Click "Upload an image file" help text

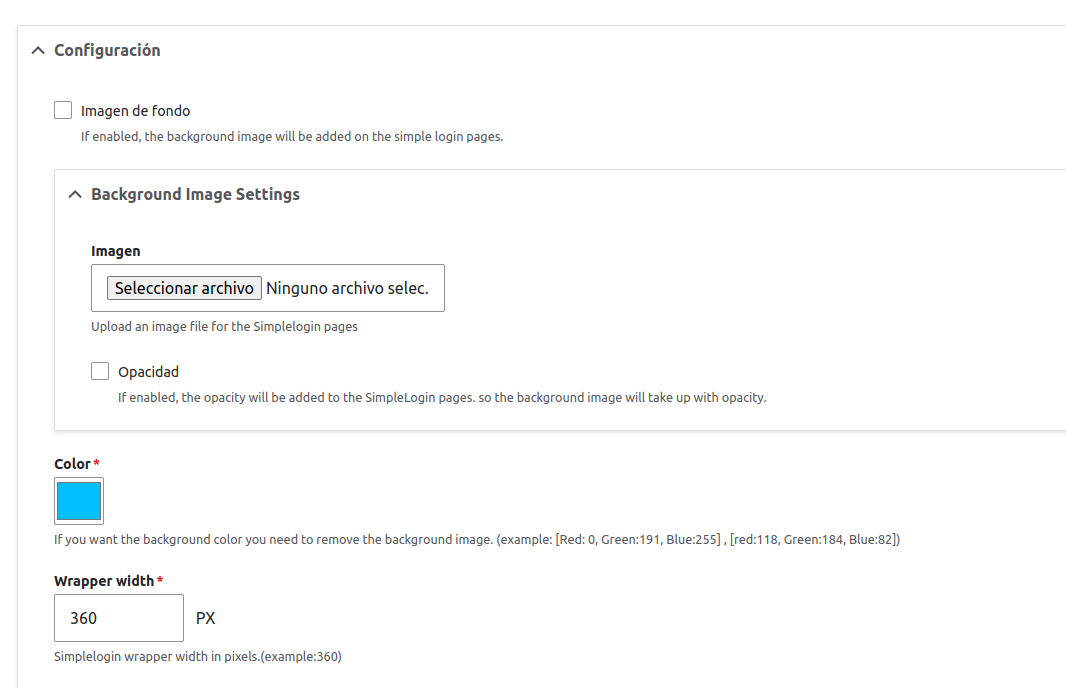coord(224,326)
